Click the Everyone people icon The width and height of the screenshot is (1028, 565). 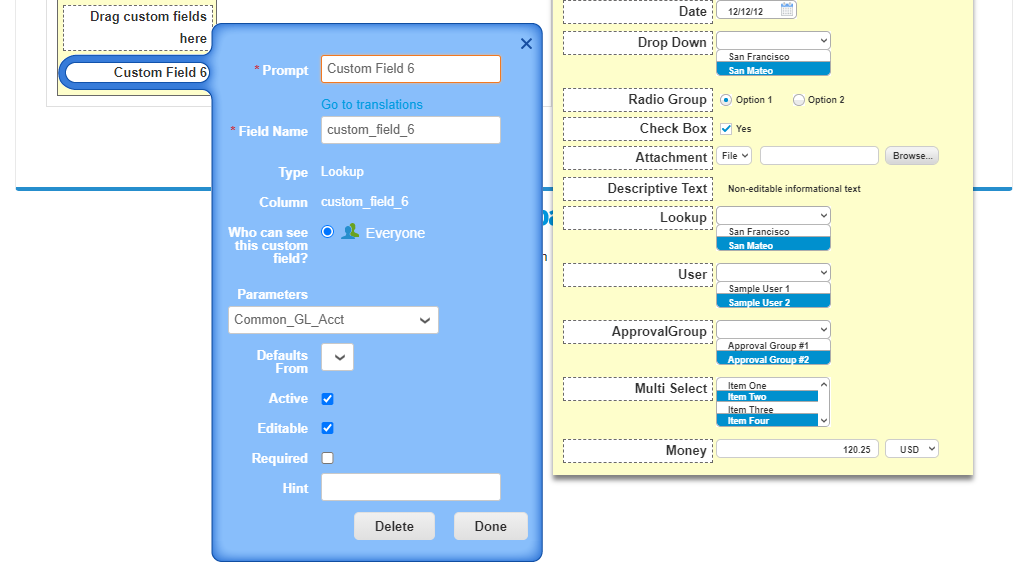(x=350, y=232)
